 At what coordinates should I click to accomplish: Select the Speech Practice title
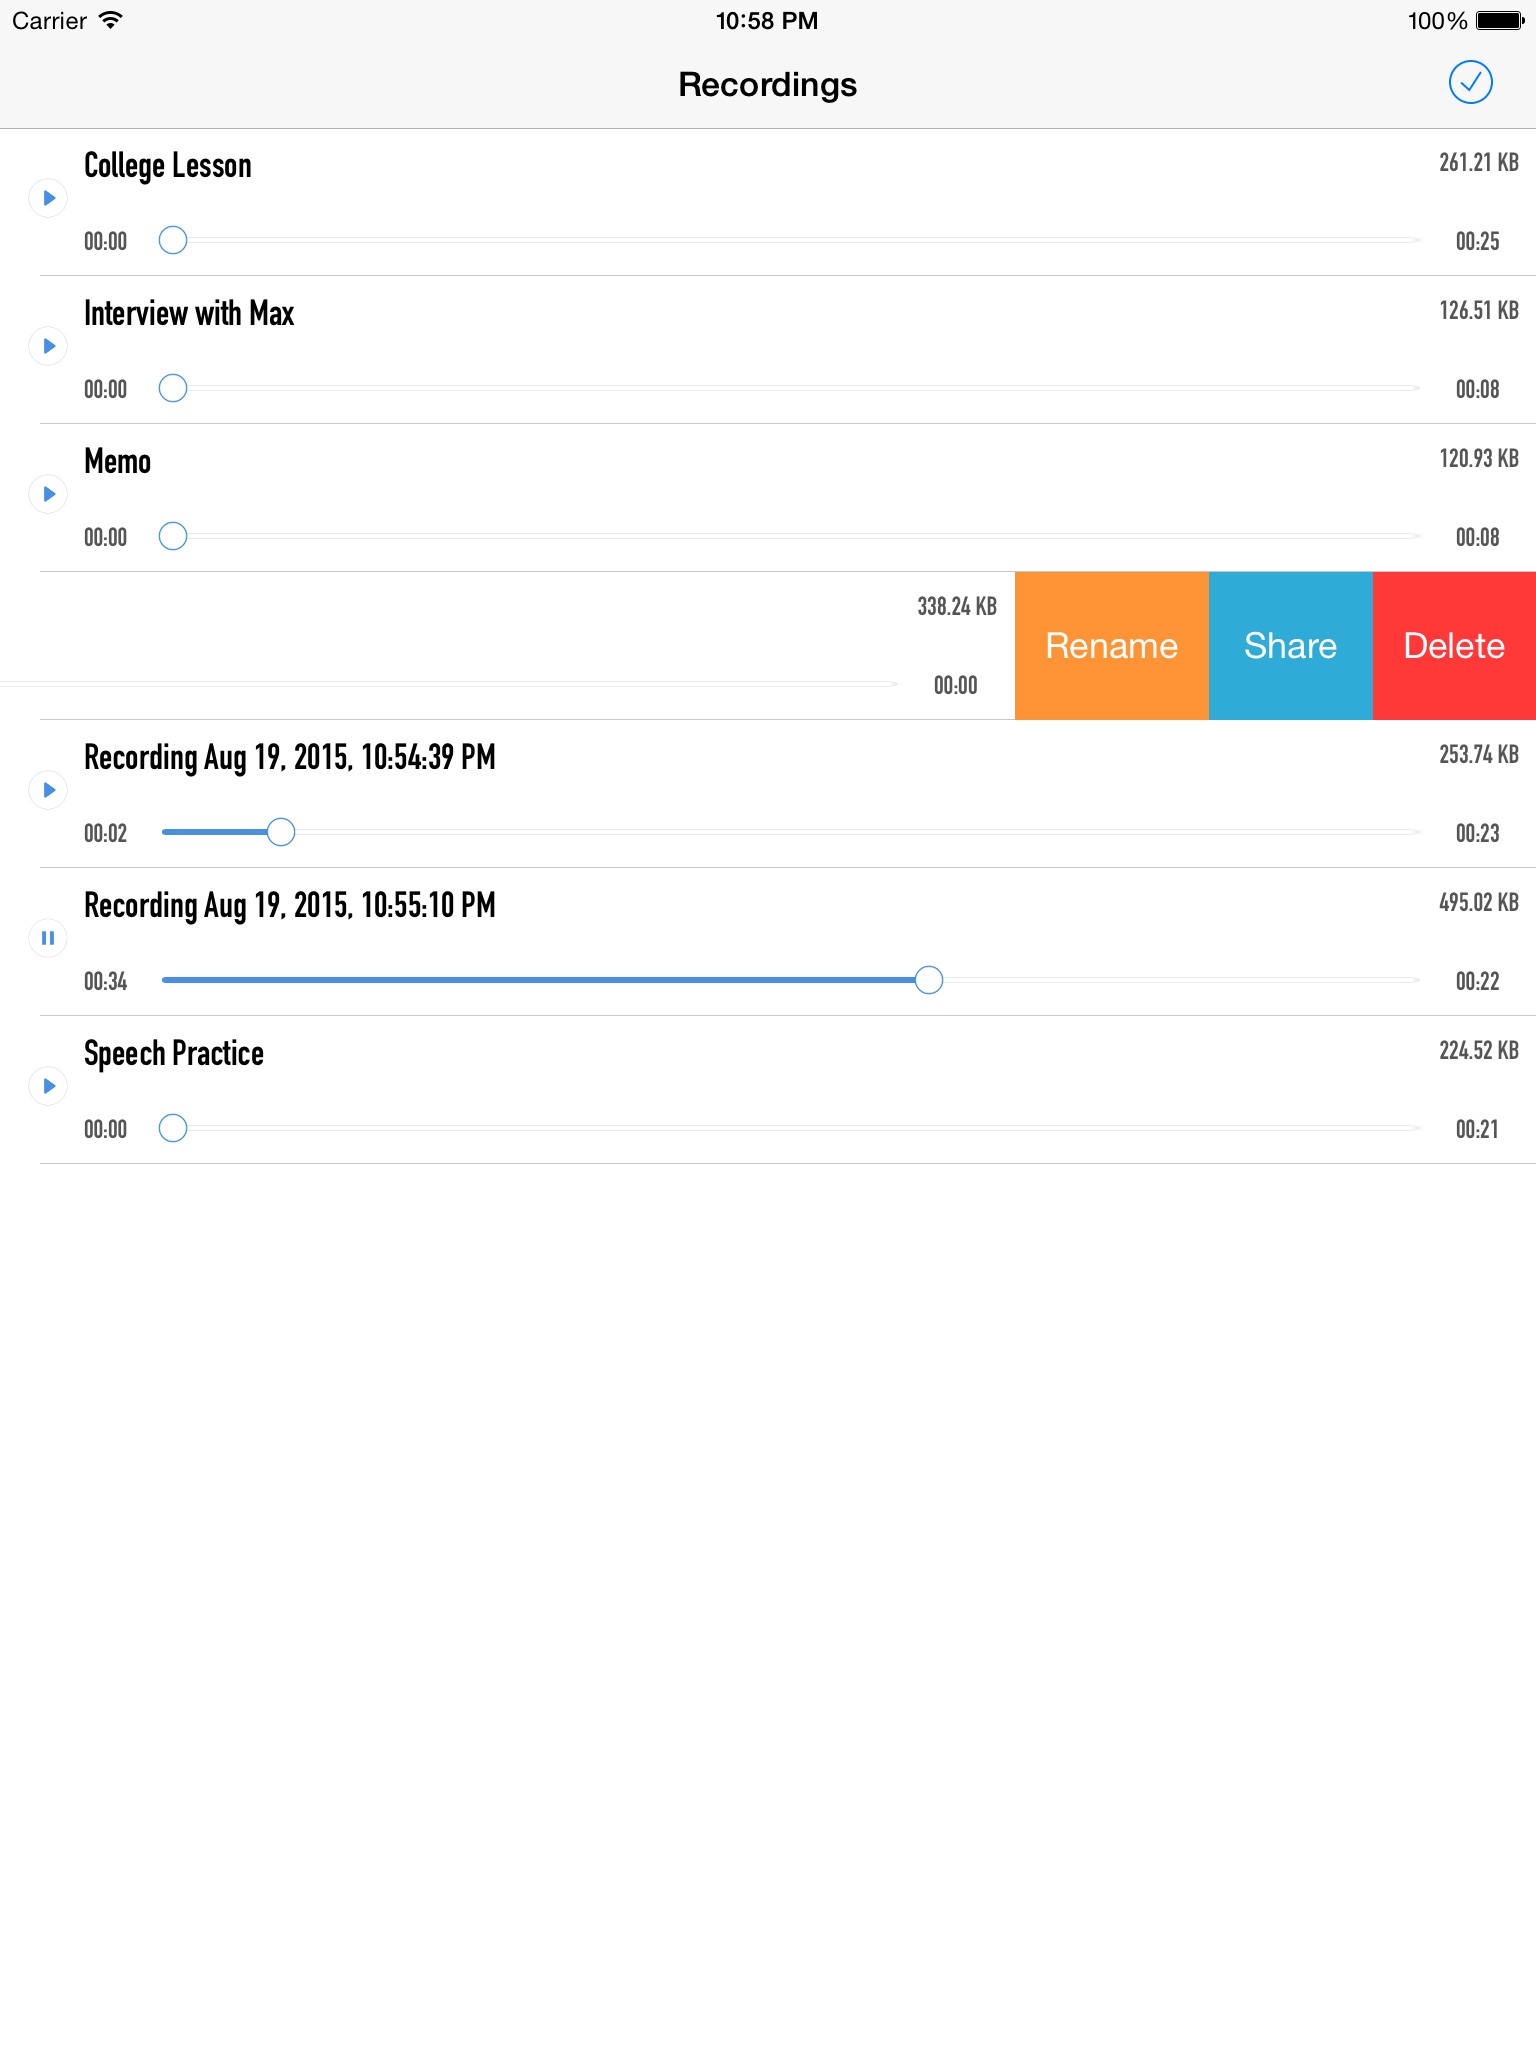(x=174, y=1054)
